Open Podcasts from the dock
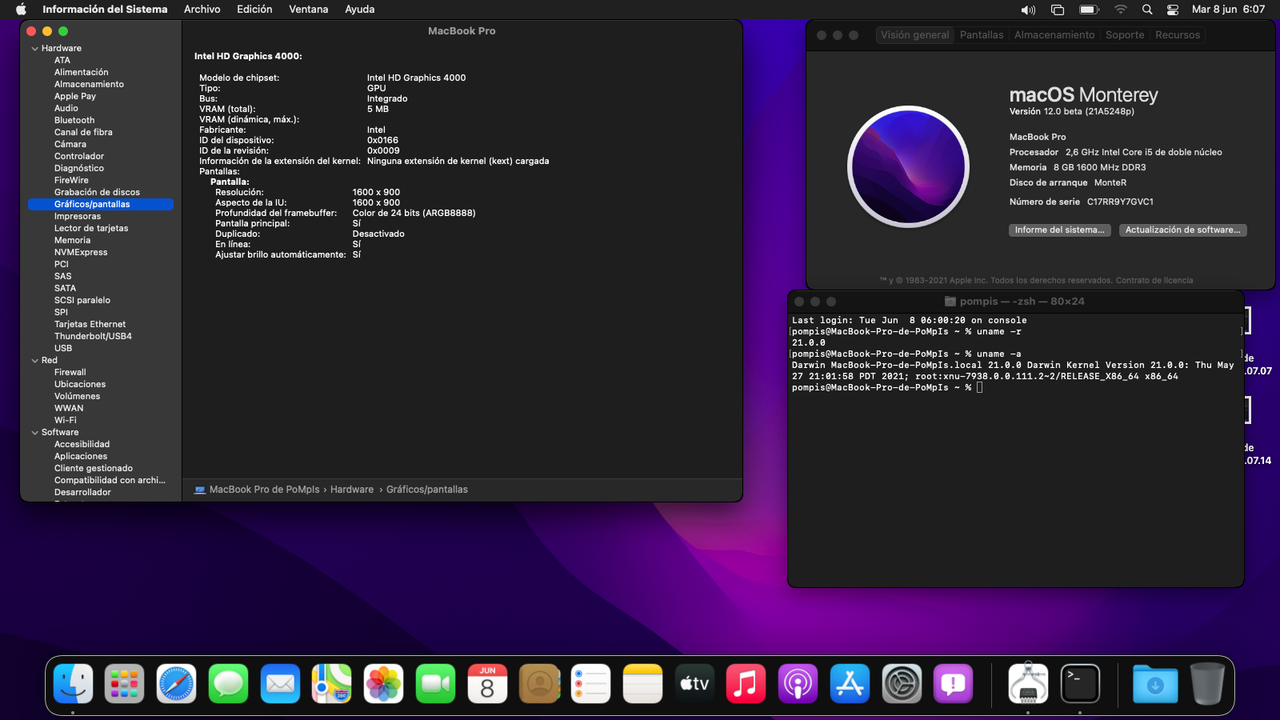The height and width of the screenshot is (720, 1280). point(798,684)
